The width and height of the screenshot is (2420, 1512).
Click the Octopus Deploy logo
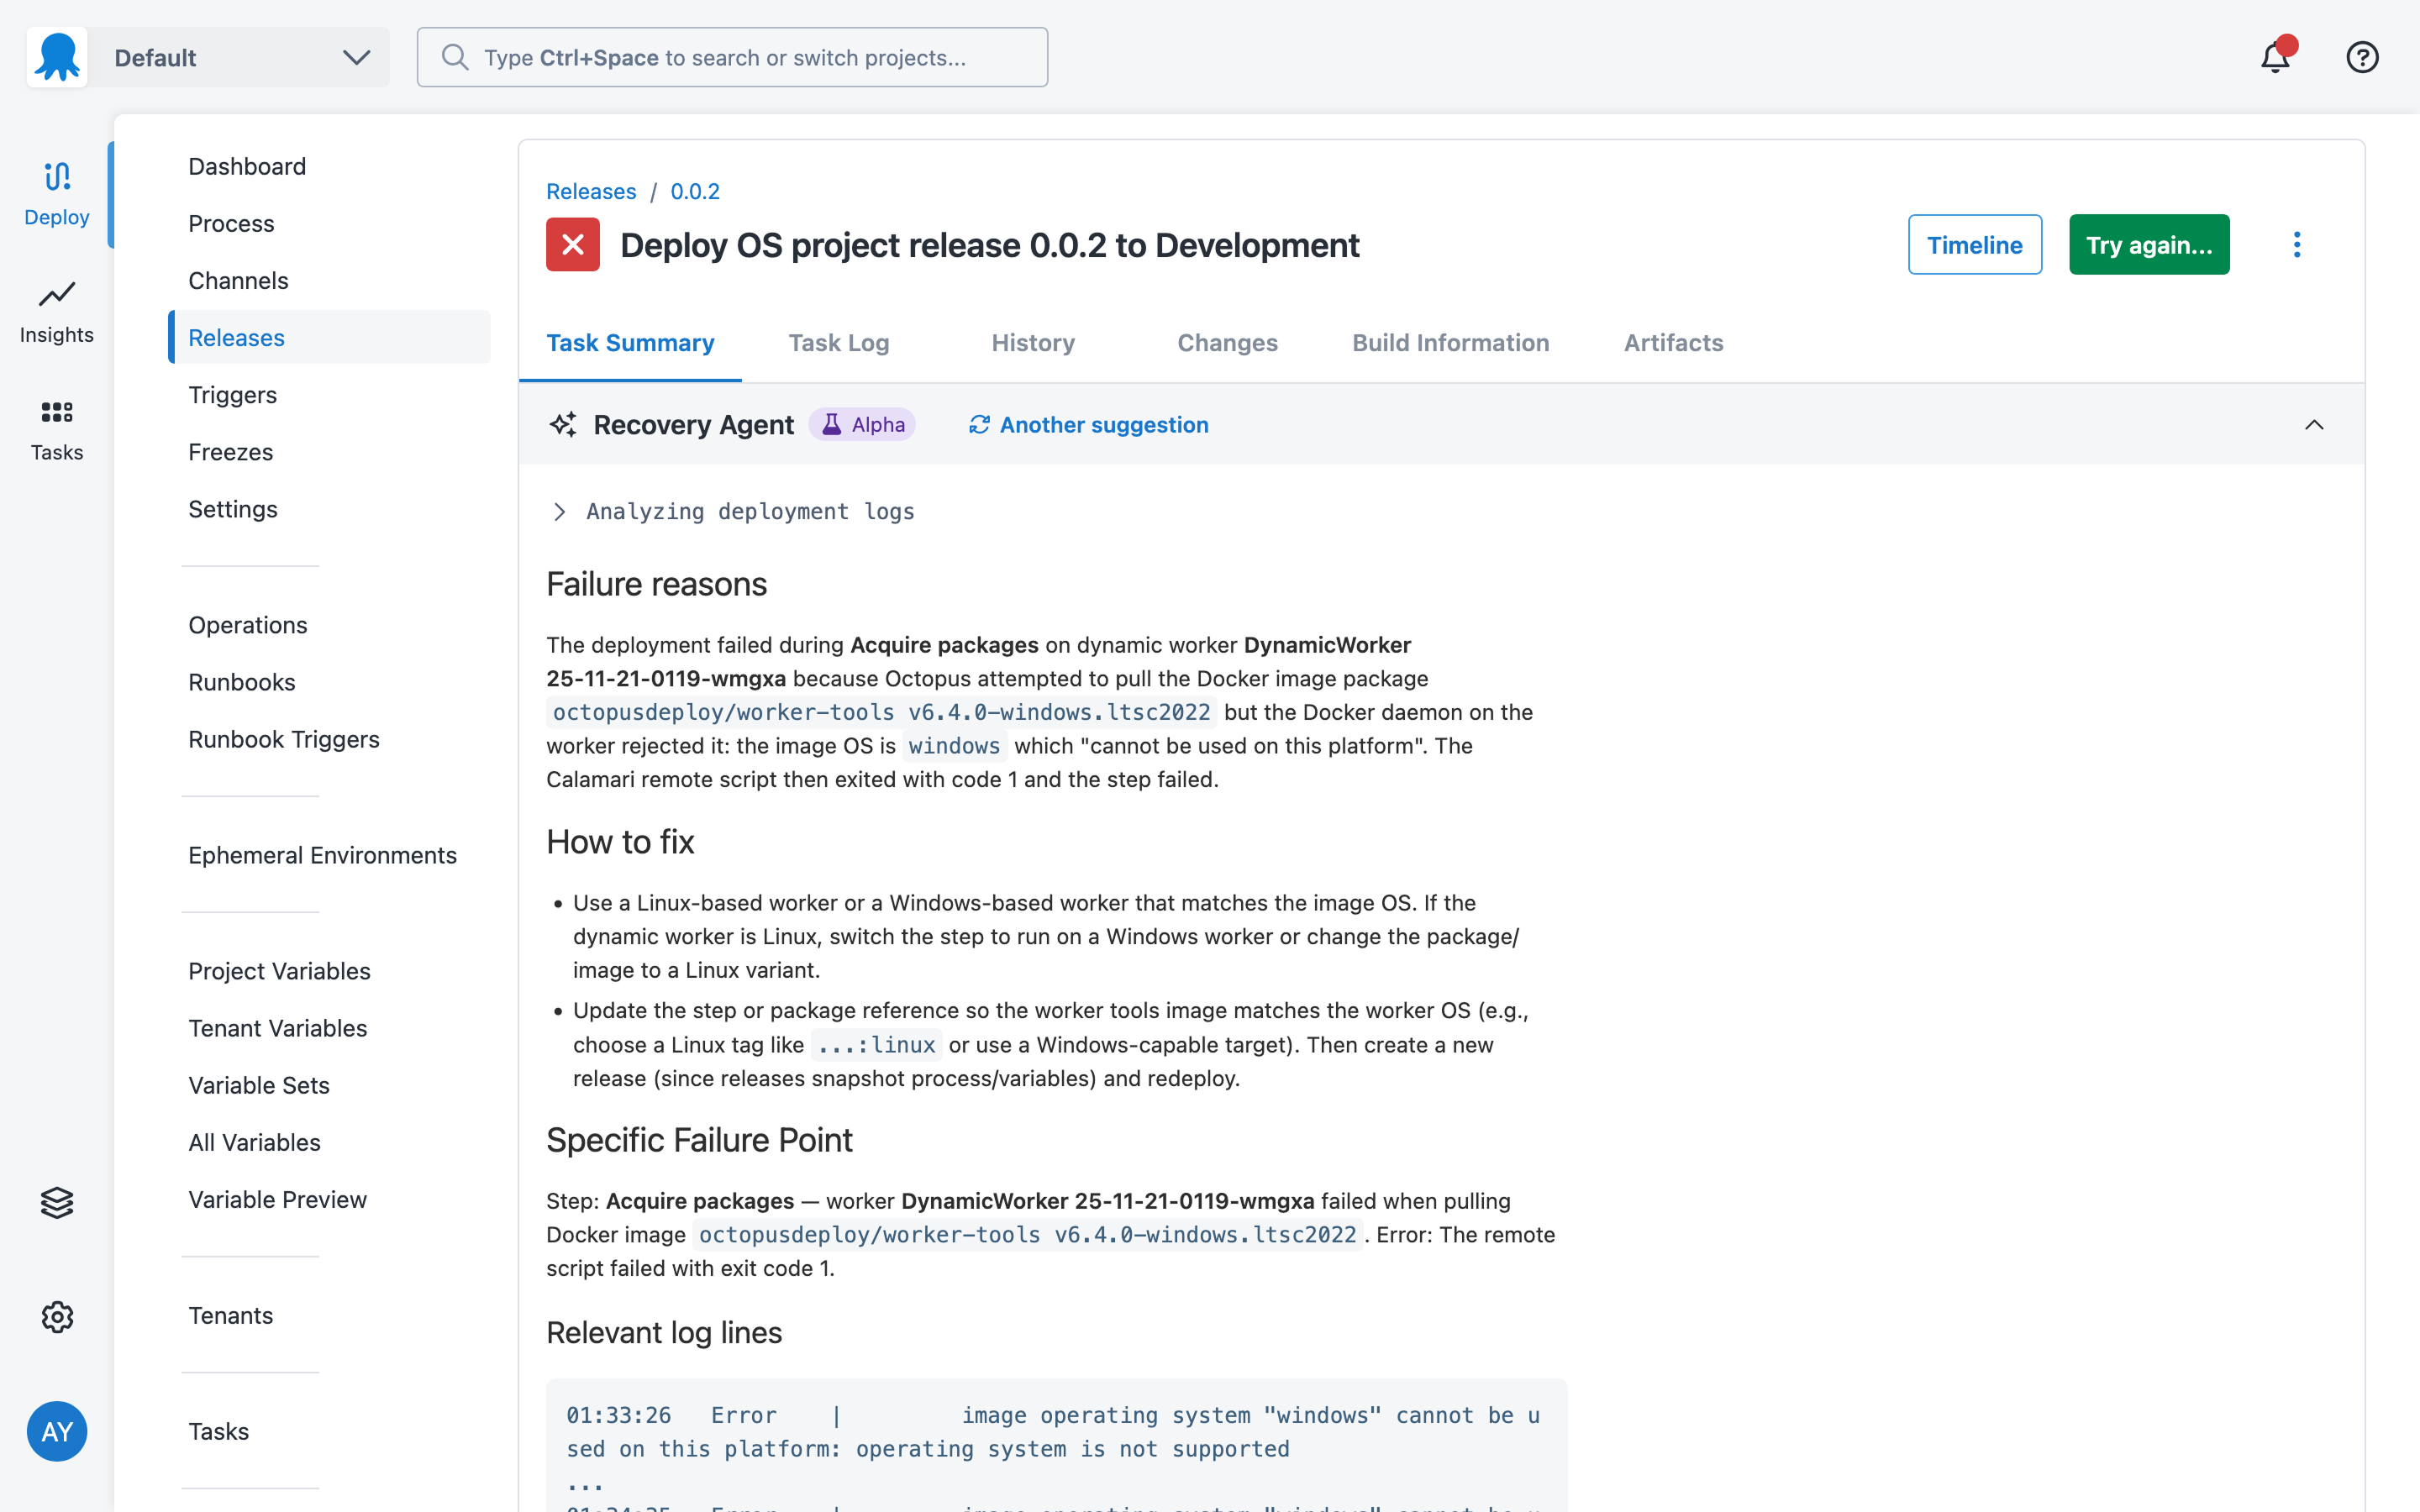click(56, 56)
